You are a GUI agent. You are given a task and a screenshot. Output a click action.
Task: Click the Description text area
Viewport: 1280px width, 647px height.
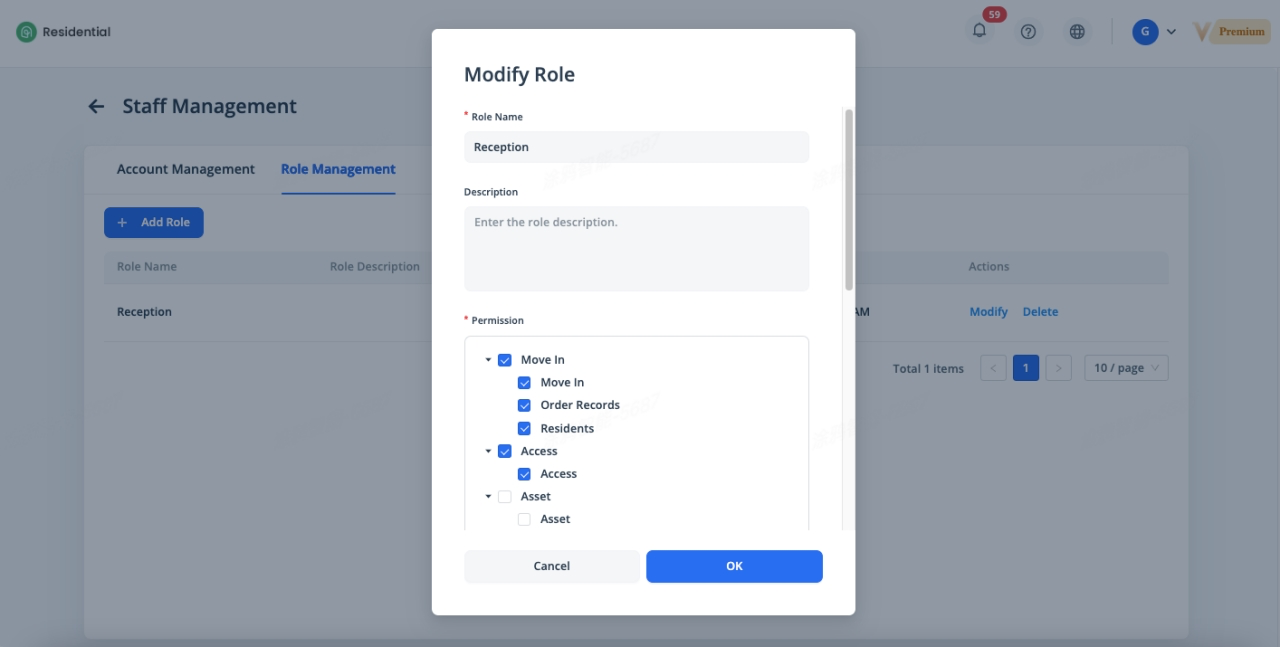point(636,248)
